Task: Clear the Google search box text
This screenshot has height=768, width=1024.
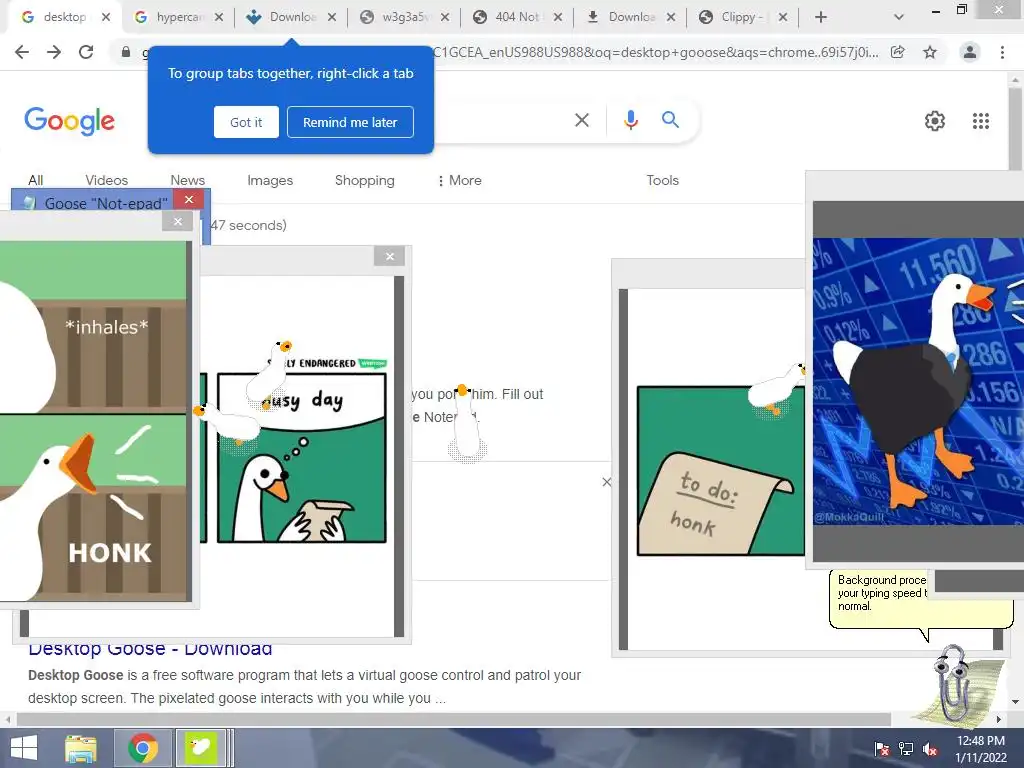Action: tap(581, 120)
